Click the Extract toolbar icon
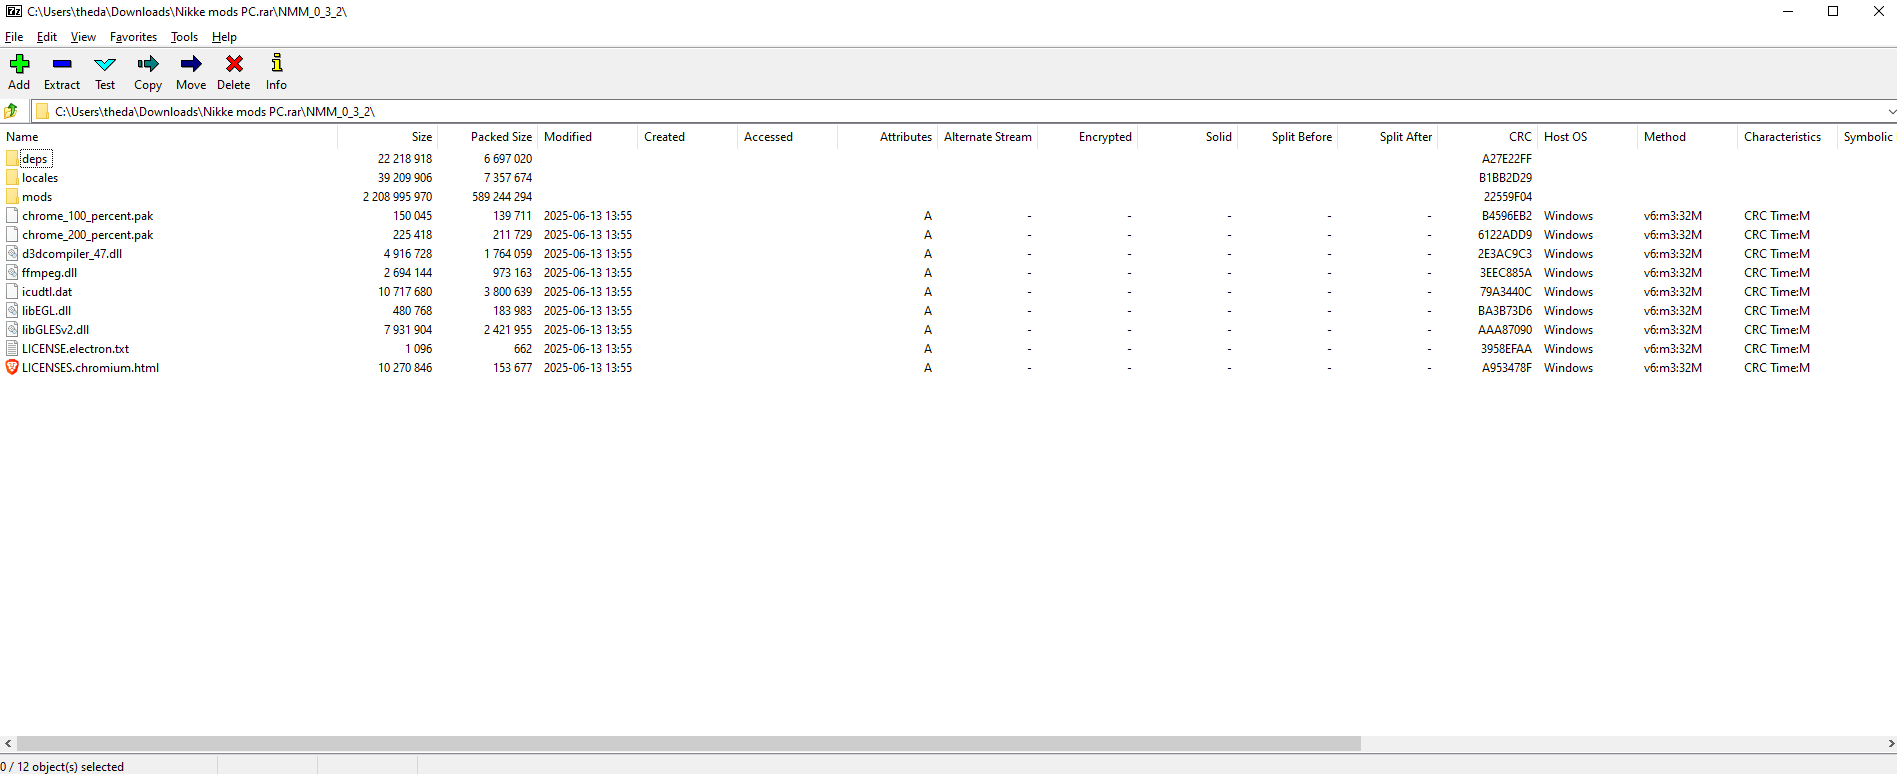Screen dimensions: 1897x774 click(x=62, y=64)
